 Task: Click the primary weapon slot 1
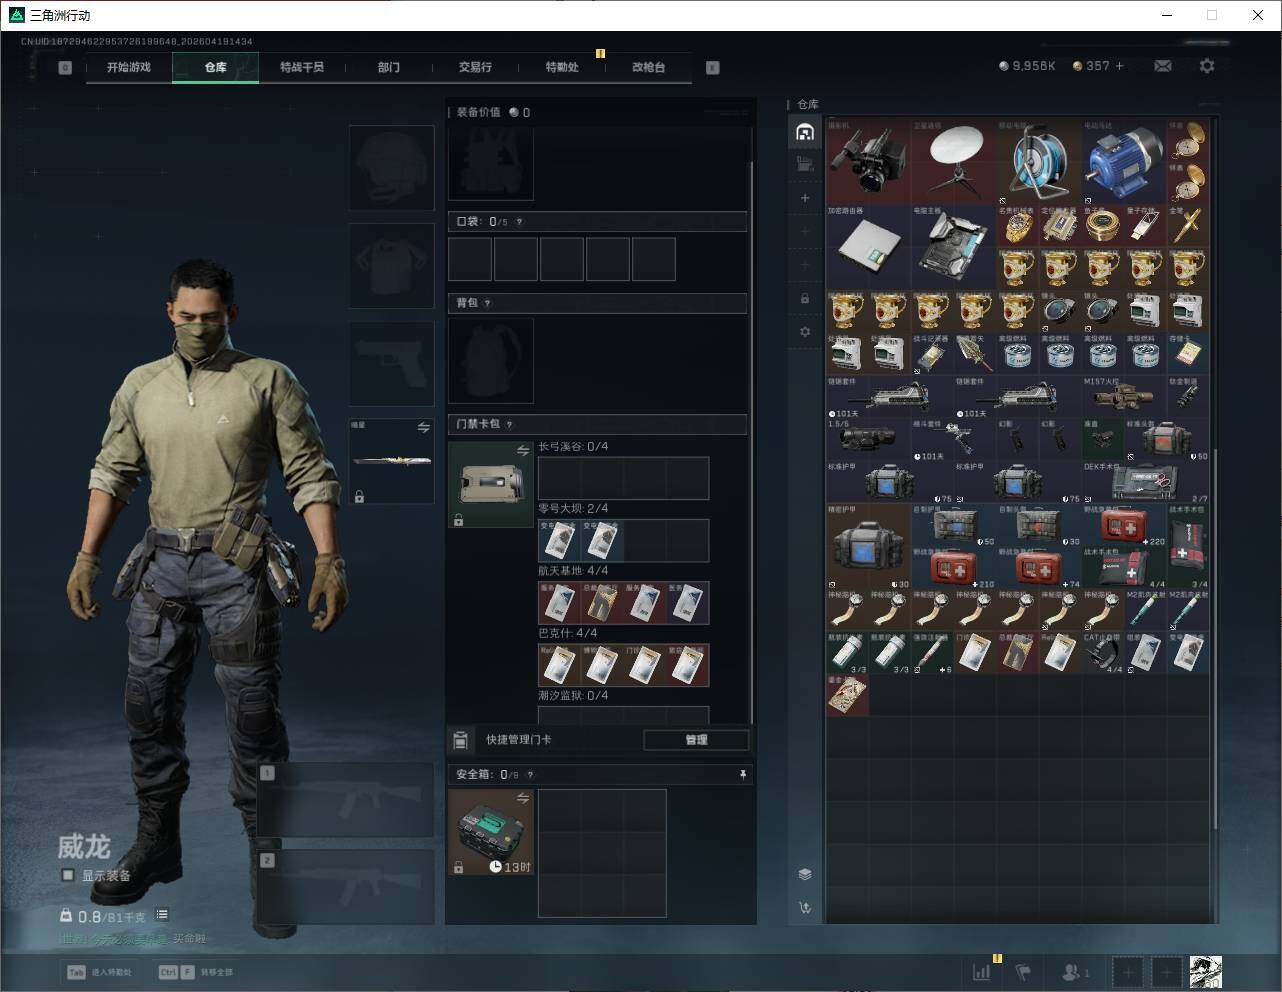coord(346,800)
